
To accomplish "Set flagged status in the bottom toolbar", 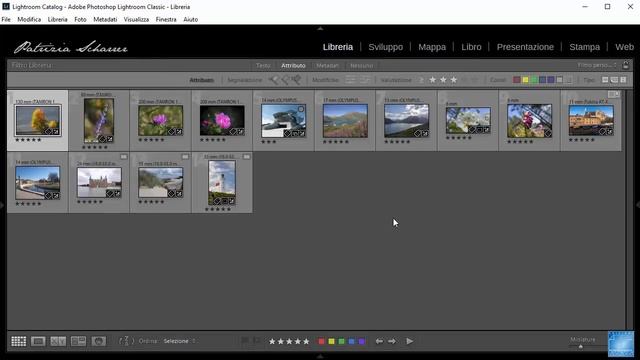I will tap(245, 340).
